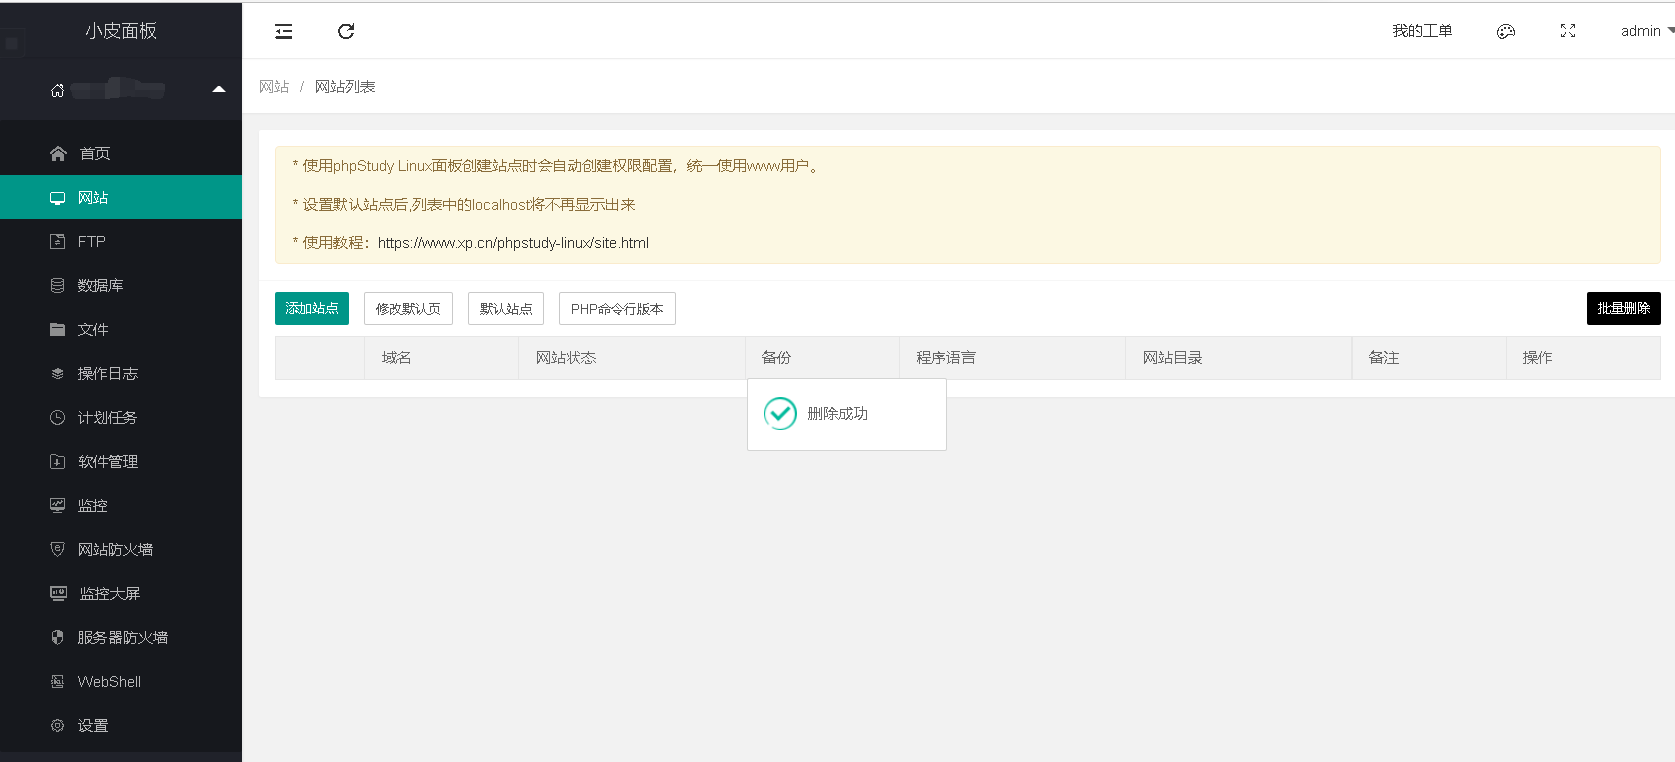Collapse the sidebar with the menu-fold icon
This screenshot has height=762, width=1675.
(x=284, y=31)
